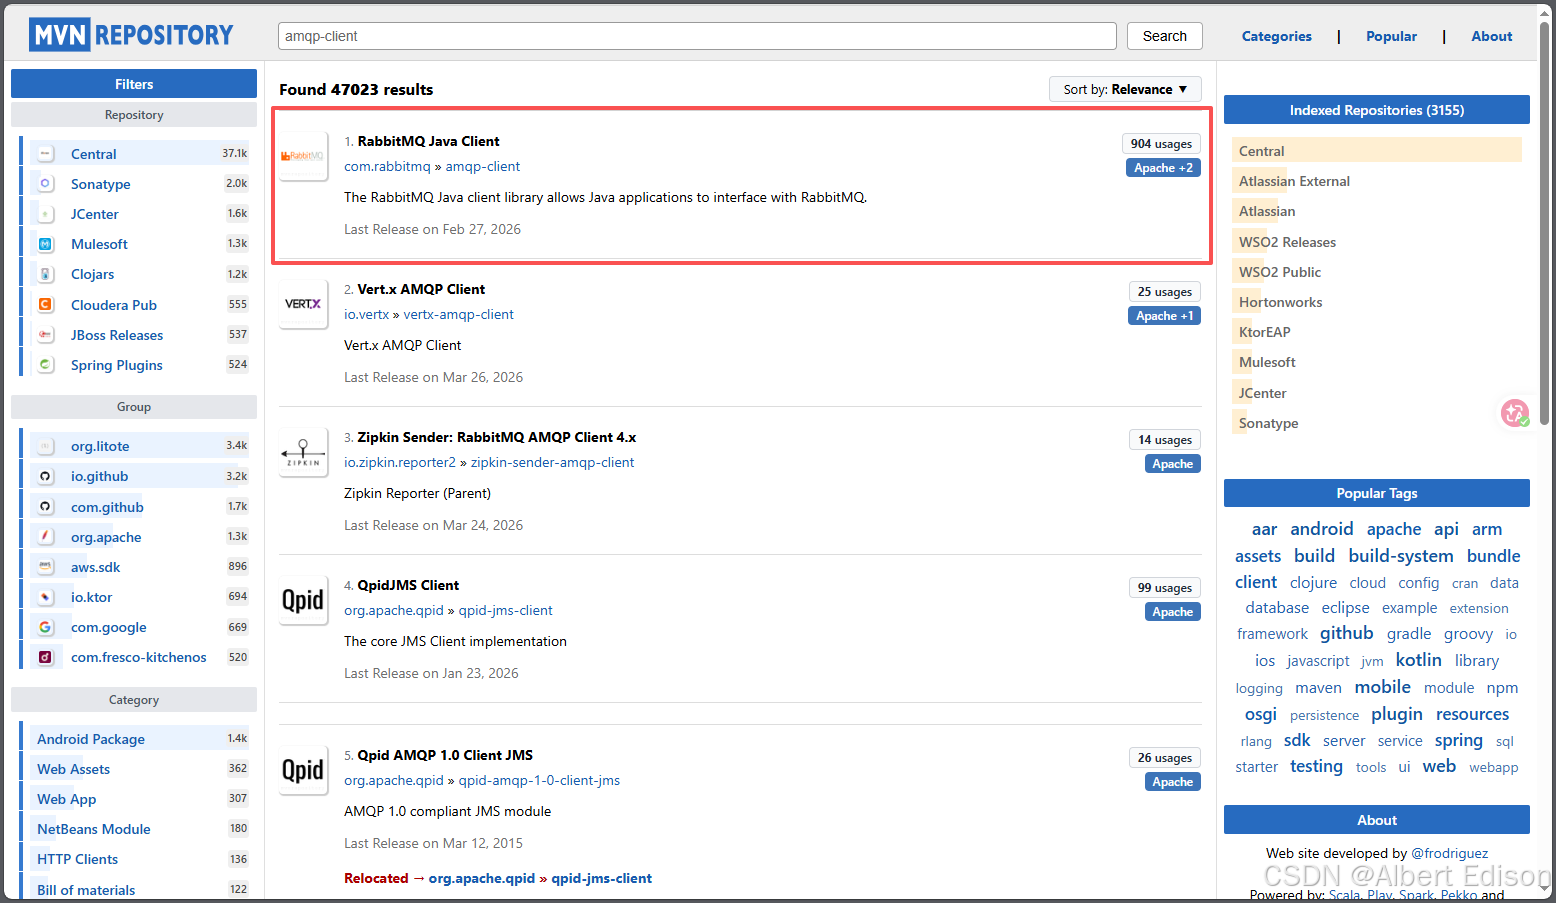View the 99 usages badge
The image size is (1556, 903).
click(1164, 588)
